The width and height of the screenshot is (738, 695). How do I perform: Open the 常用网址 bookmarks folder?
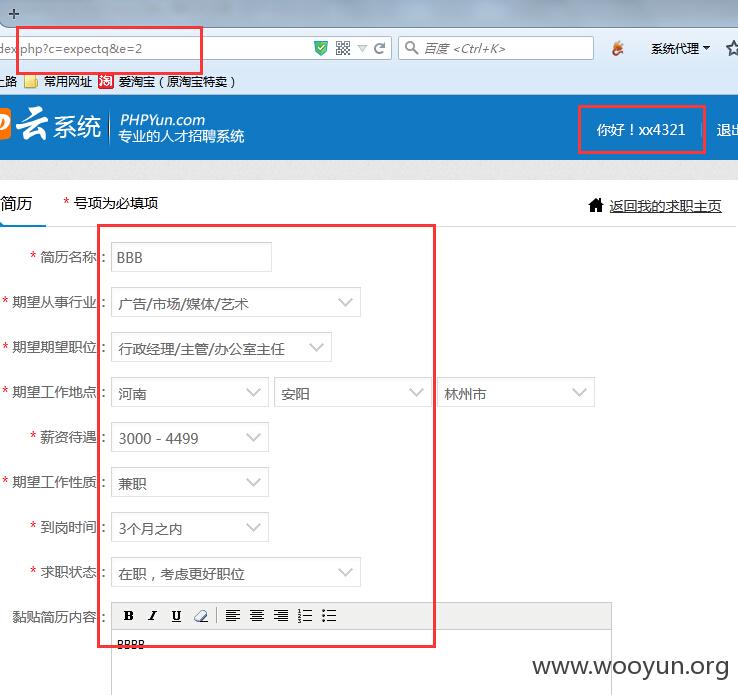[x=58, y=82]
